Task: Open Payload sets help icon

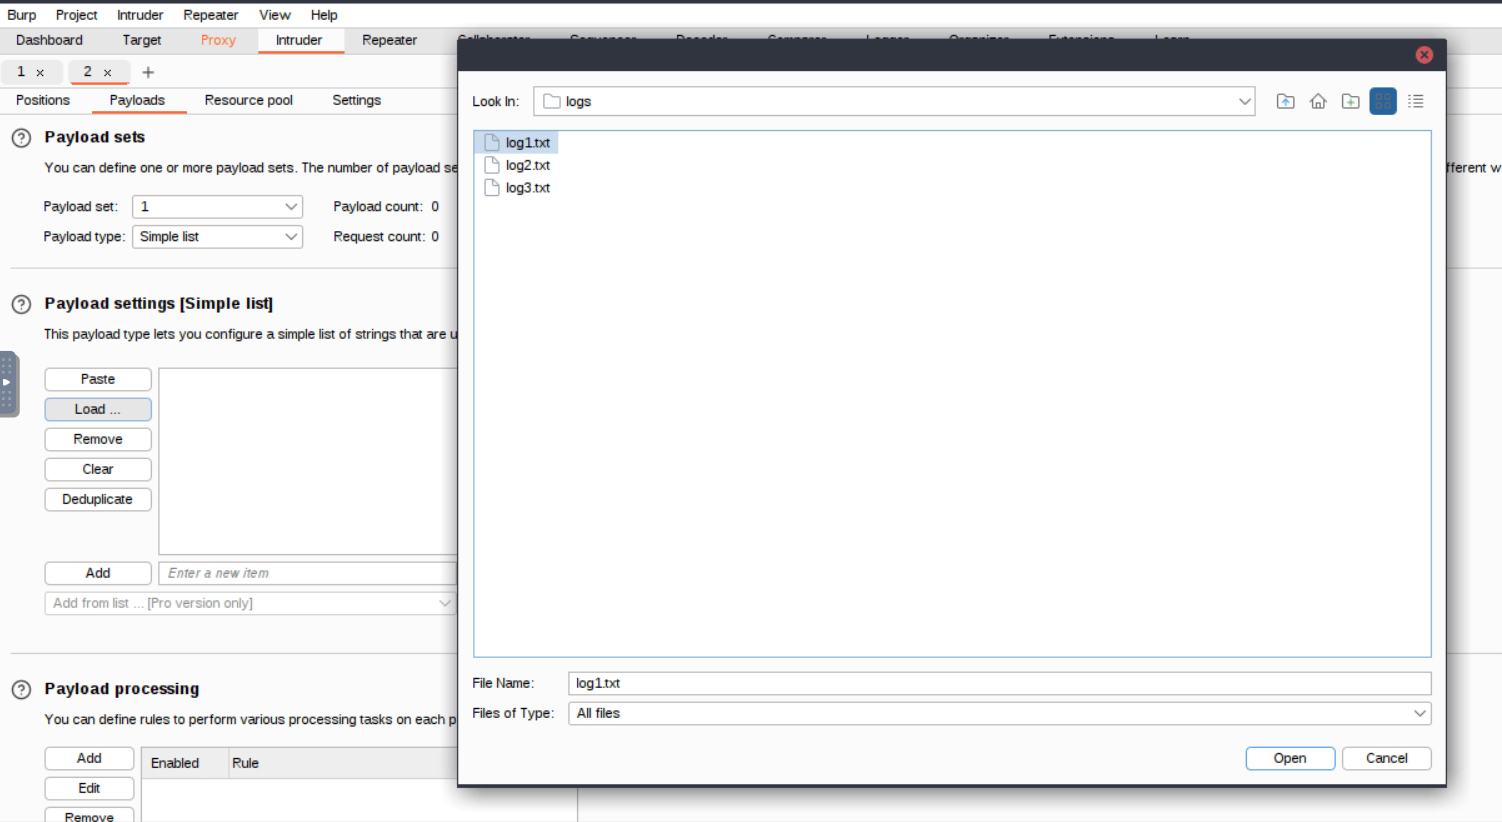Action: click(21, 138)
